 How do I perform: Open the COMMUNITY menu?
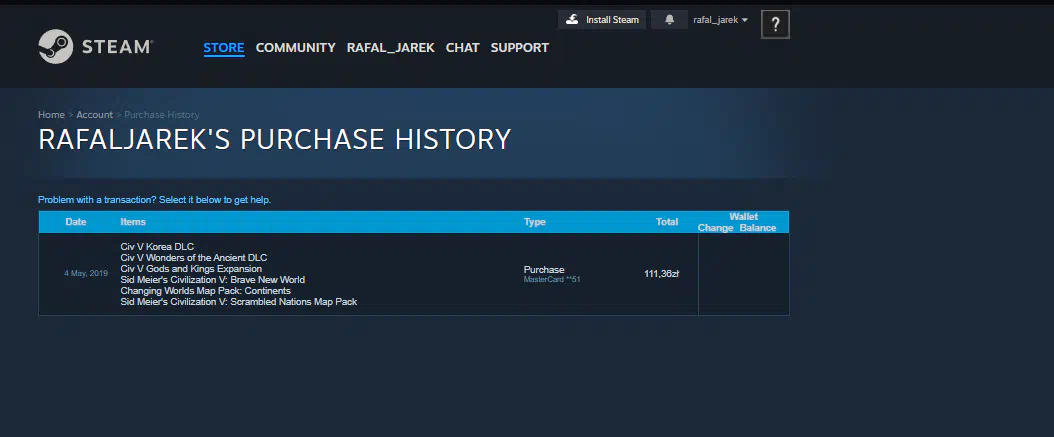295,48
